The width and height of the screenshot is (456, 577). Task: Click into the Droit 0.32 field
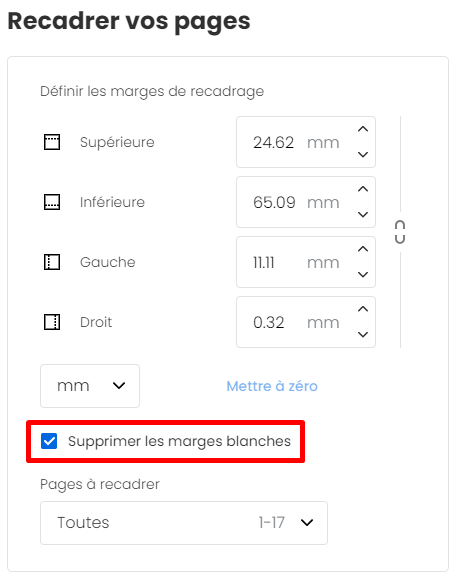296,322
